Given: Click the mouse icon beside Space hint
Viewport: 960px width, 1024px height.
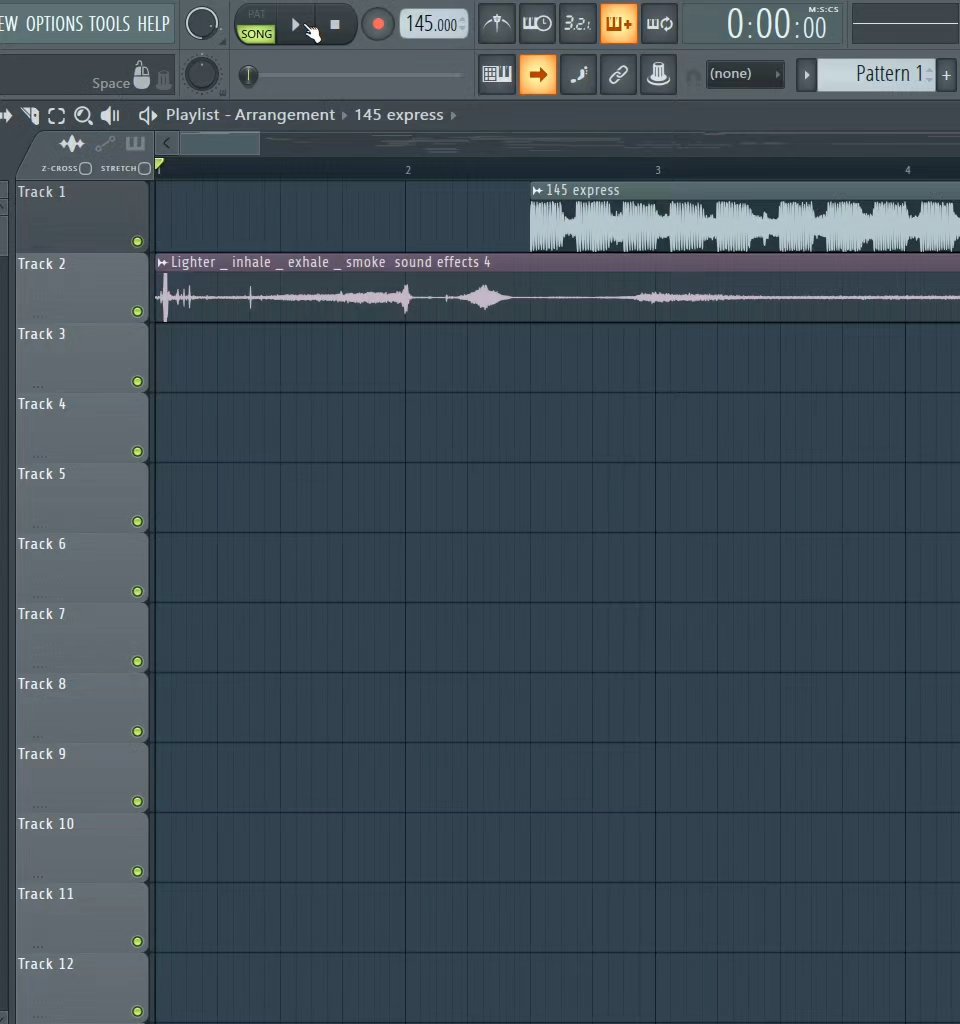Looking at the screenshot, I should [142, 74].
